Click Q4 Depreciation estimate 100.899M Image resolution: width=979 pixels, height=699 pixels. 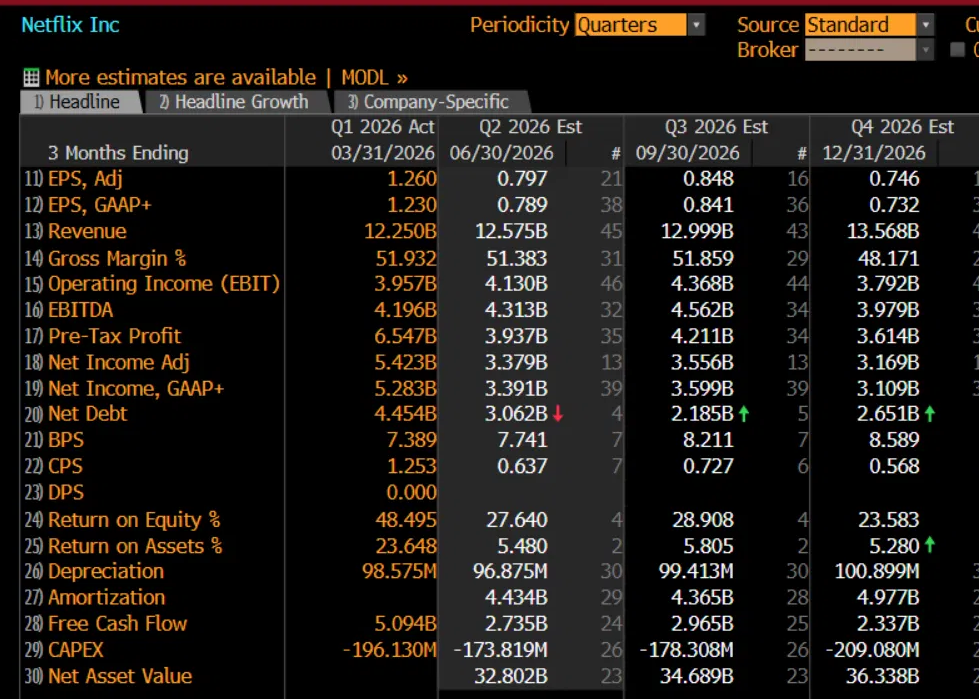877,571
